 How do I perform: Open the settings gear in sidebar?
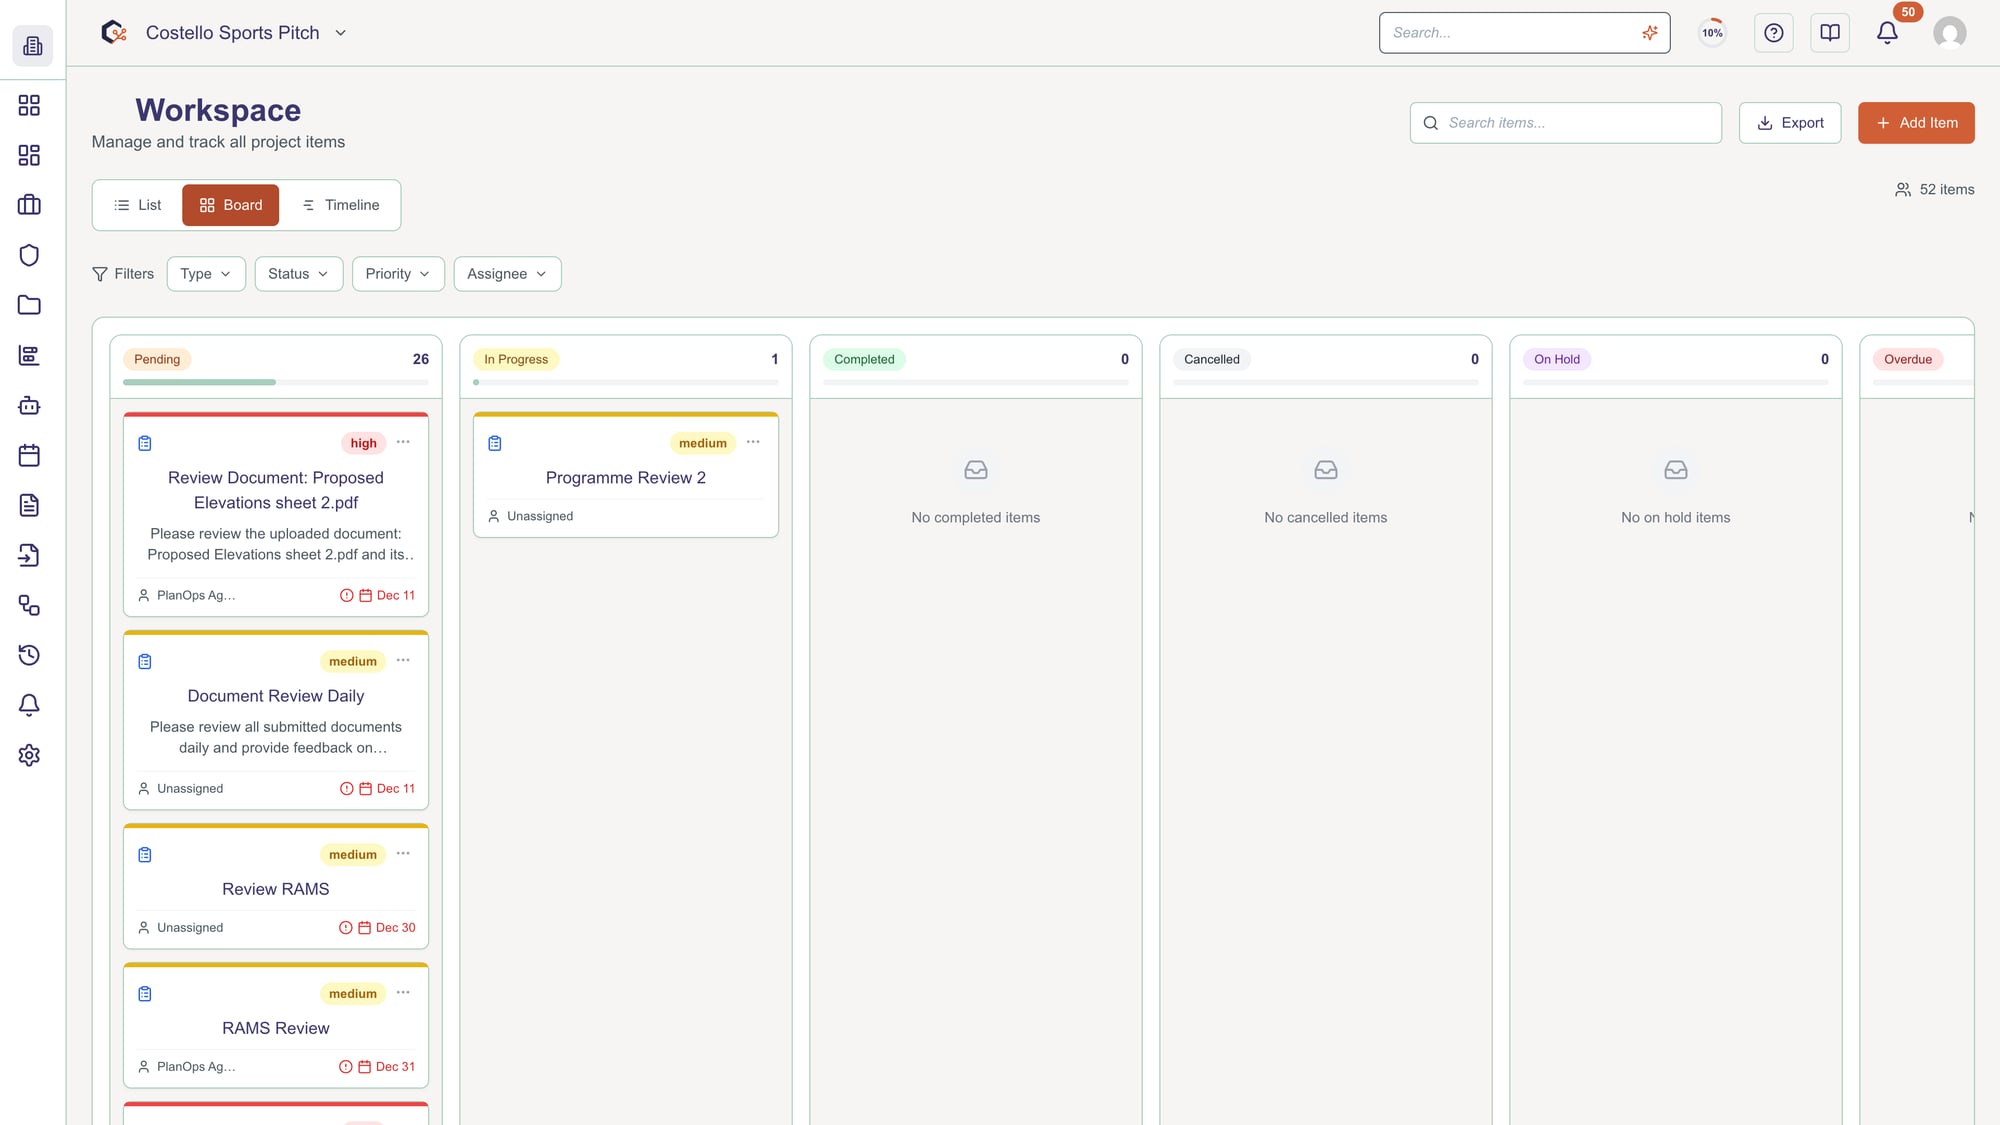(x=29, y=755)
